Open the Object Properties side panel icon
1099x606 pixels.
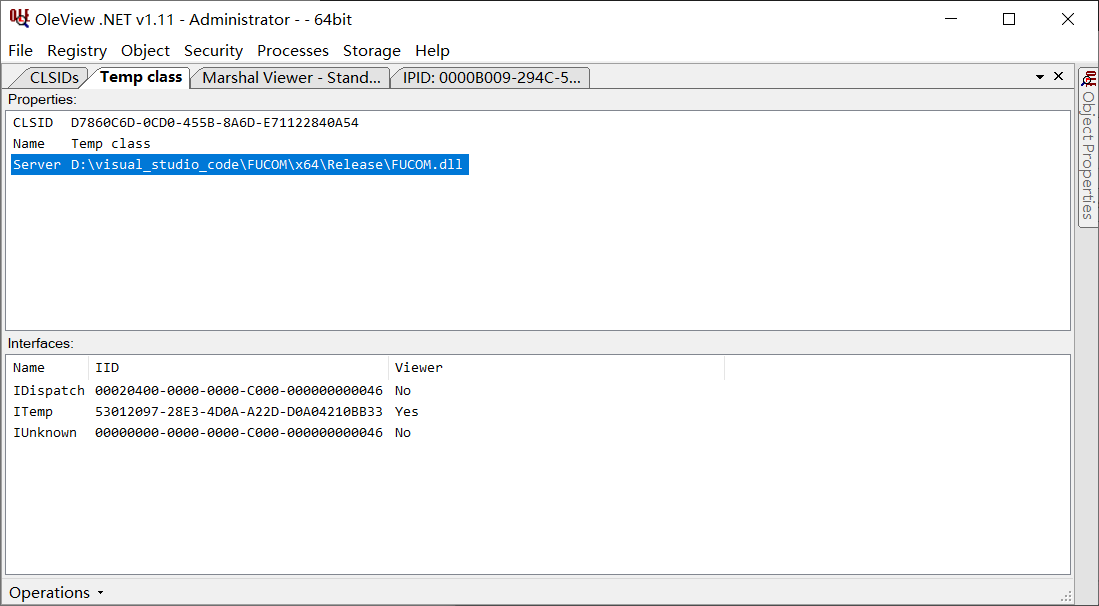(x=1088, y=78)
